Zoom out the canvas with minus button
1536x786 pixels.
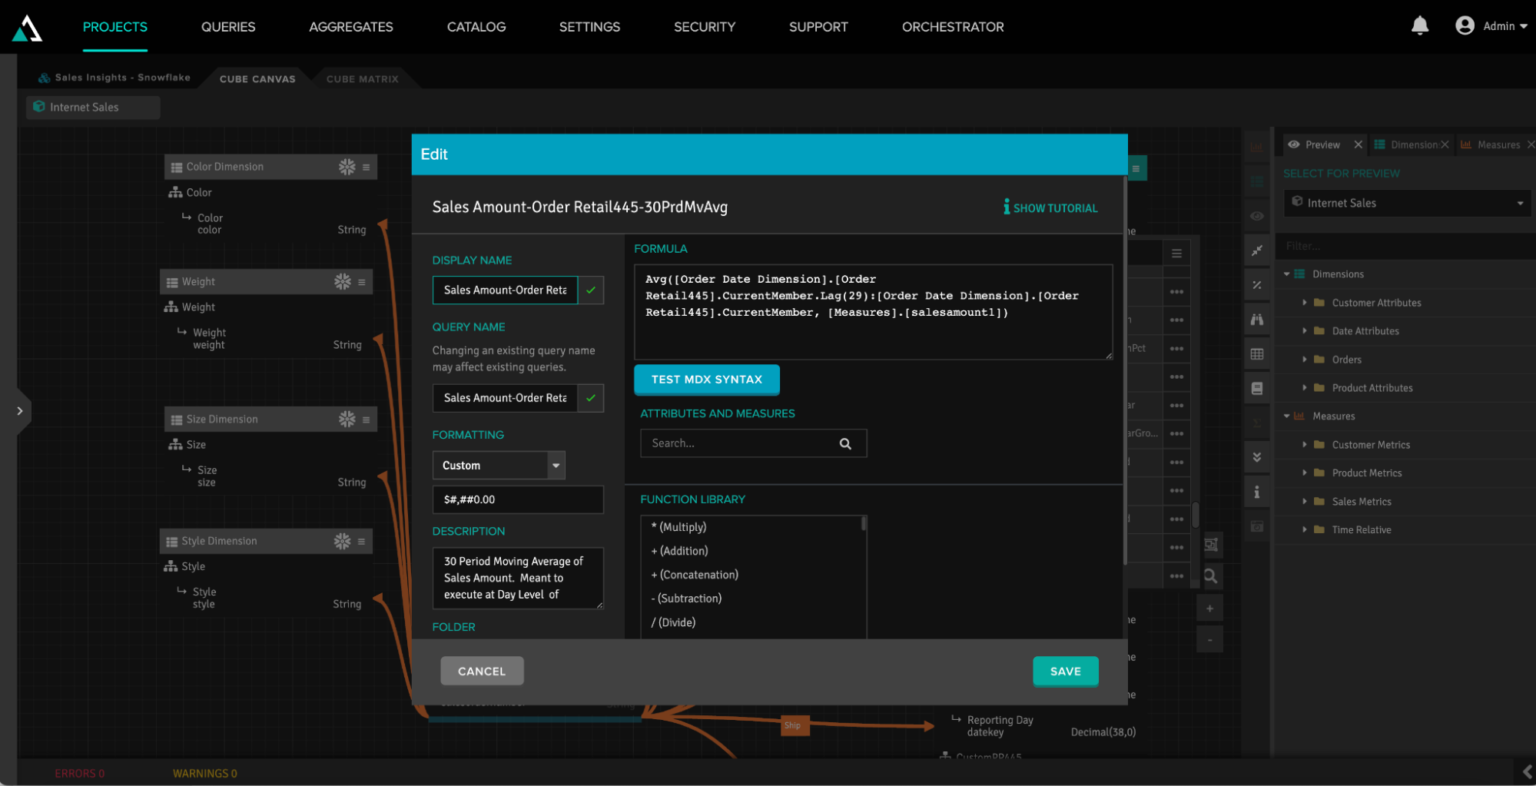point(1210,639)
